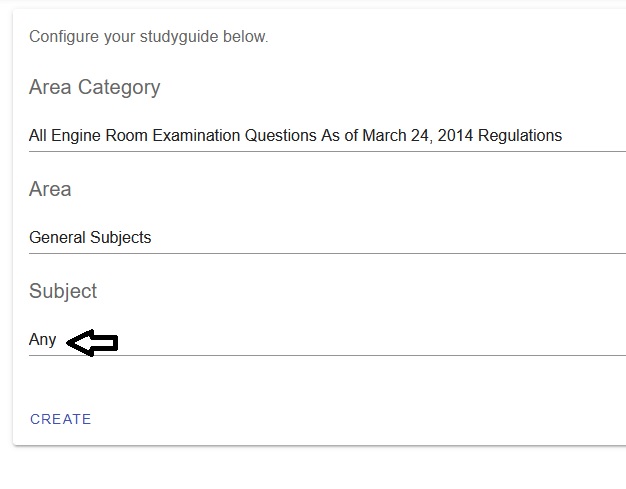Expand the Subject dropdown set to Any
The height and width of the screenshot is (489, 626).
click(327, 340)
